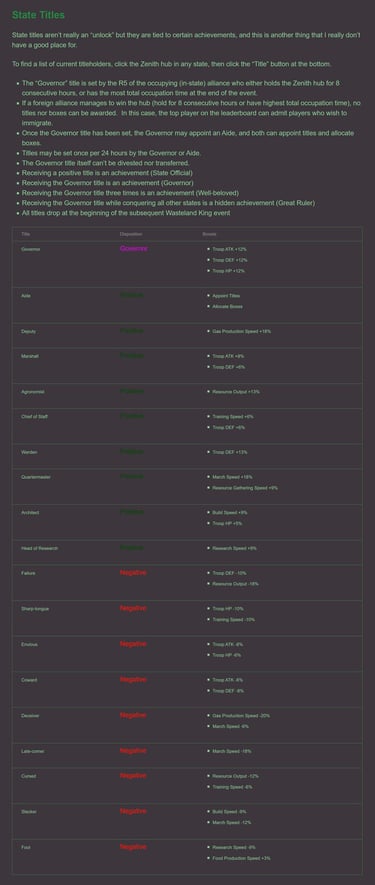The image size is (375, 885).
Task: Select the Aide title cell
Action: click(25, 296)
